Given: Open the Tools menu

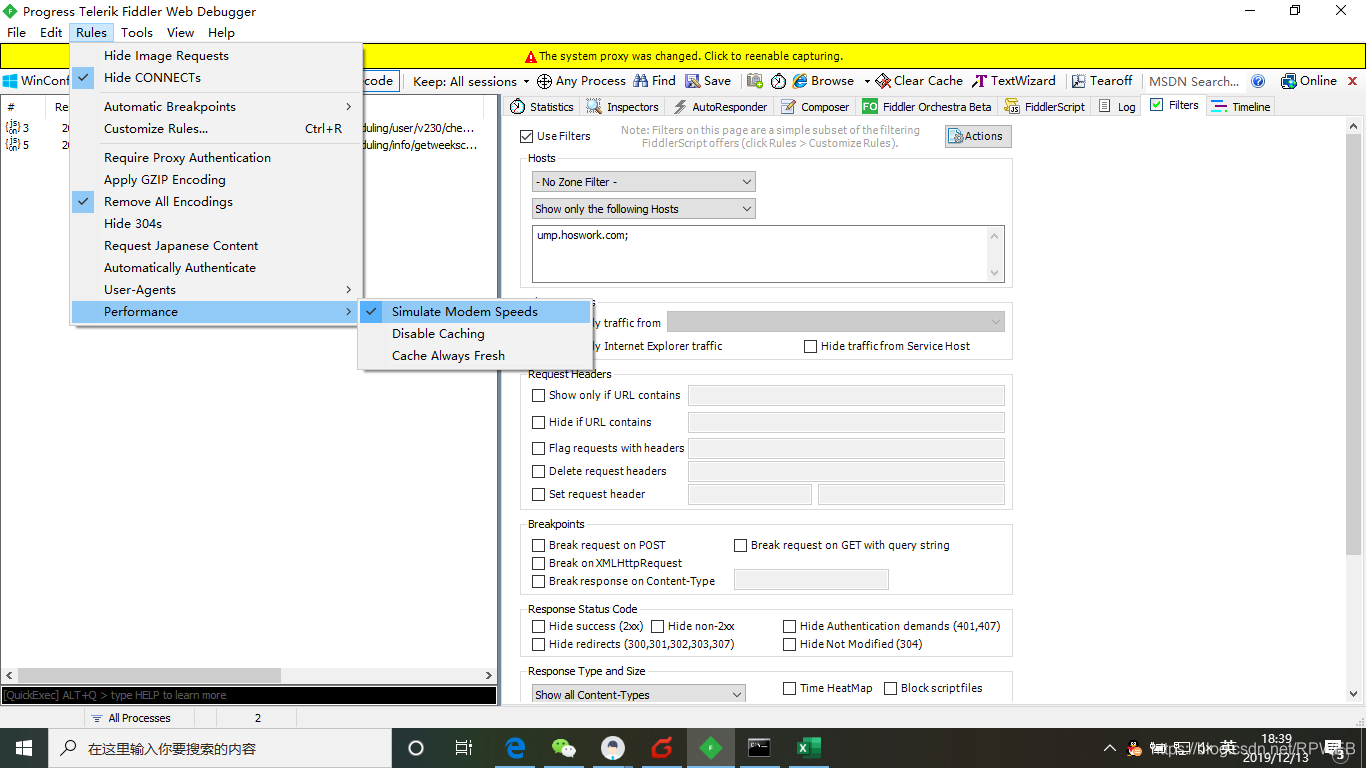Looking at the screenshot, I should 137,32.
